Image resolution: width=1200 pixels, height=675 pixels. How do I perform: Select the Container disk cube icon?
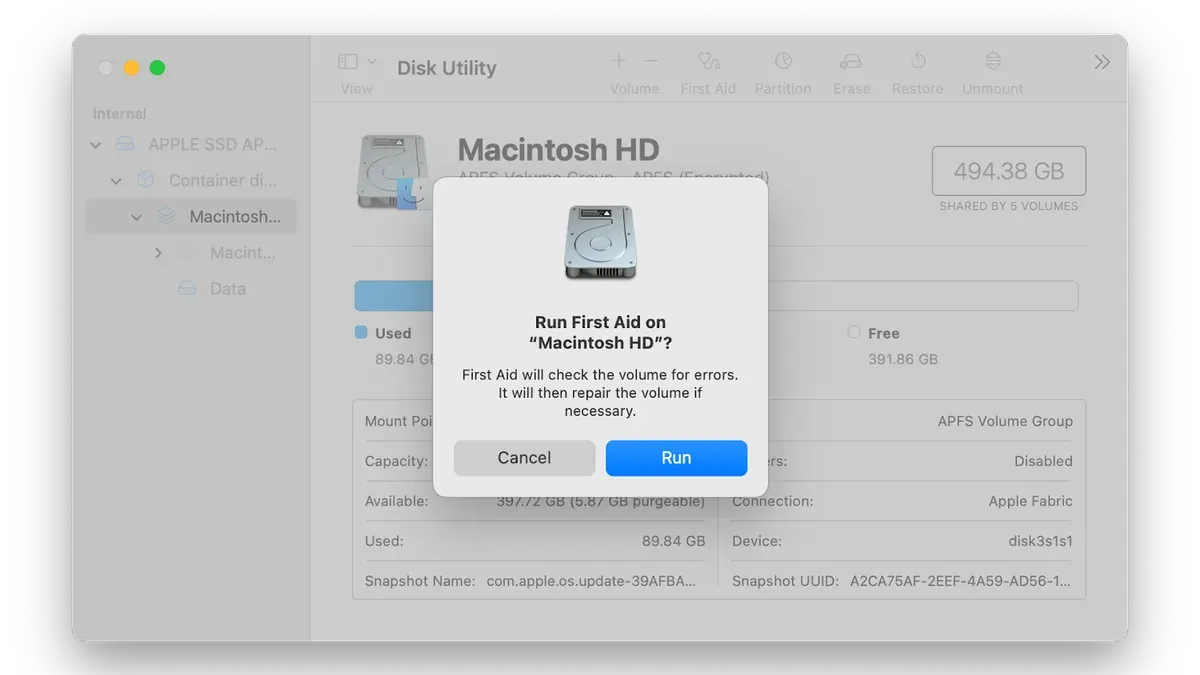click(146, 180)
